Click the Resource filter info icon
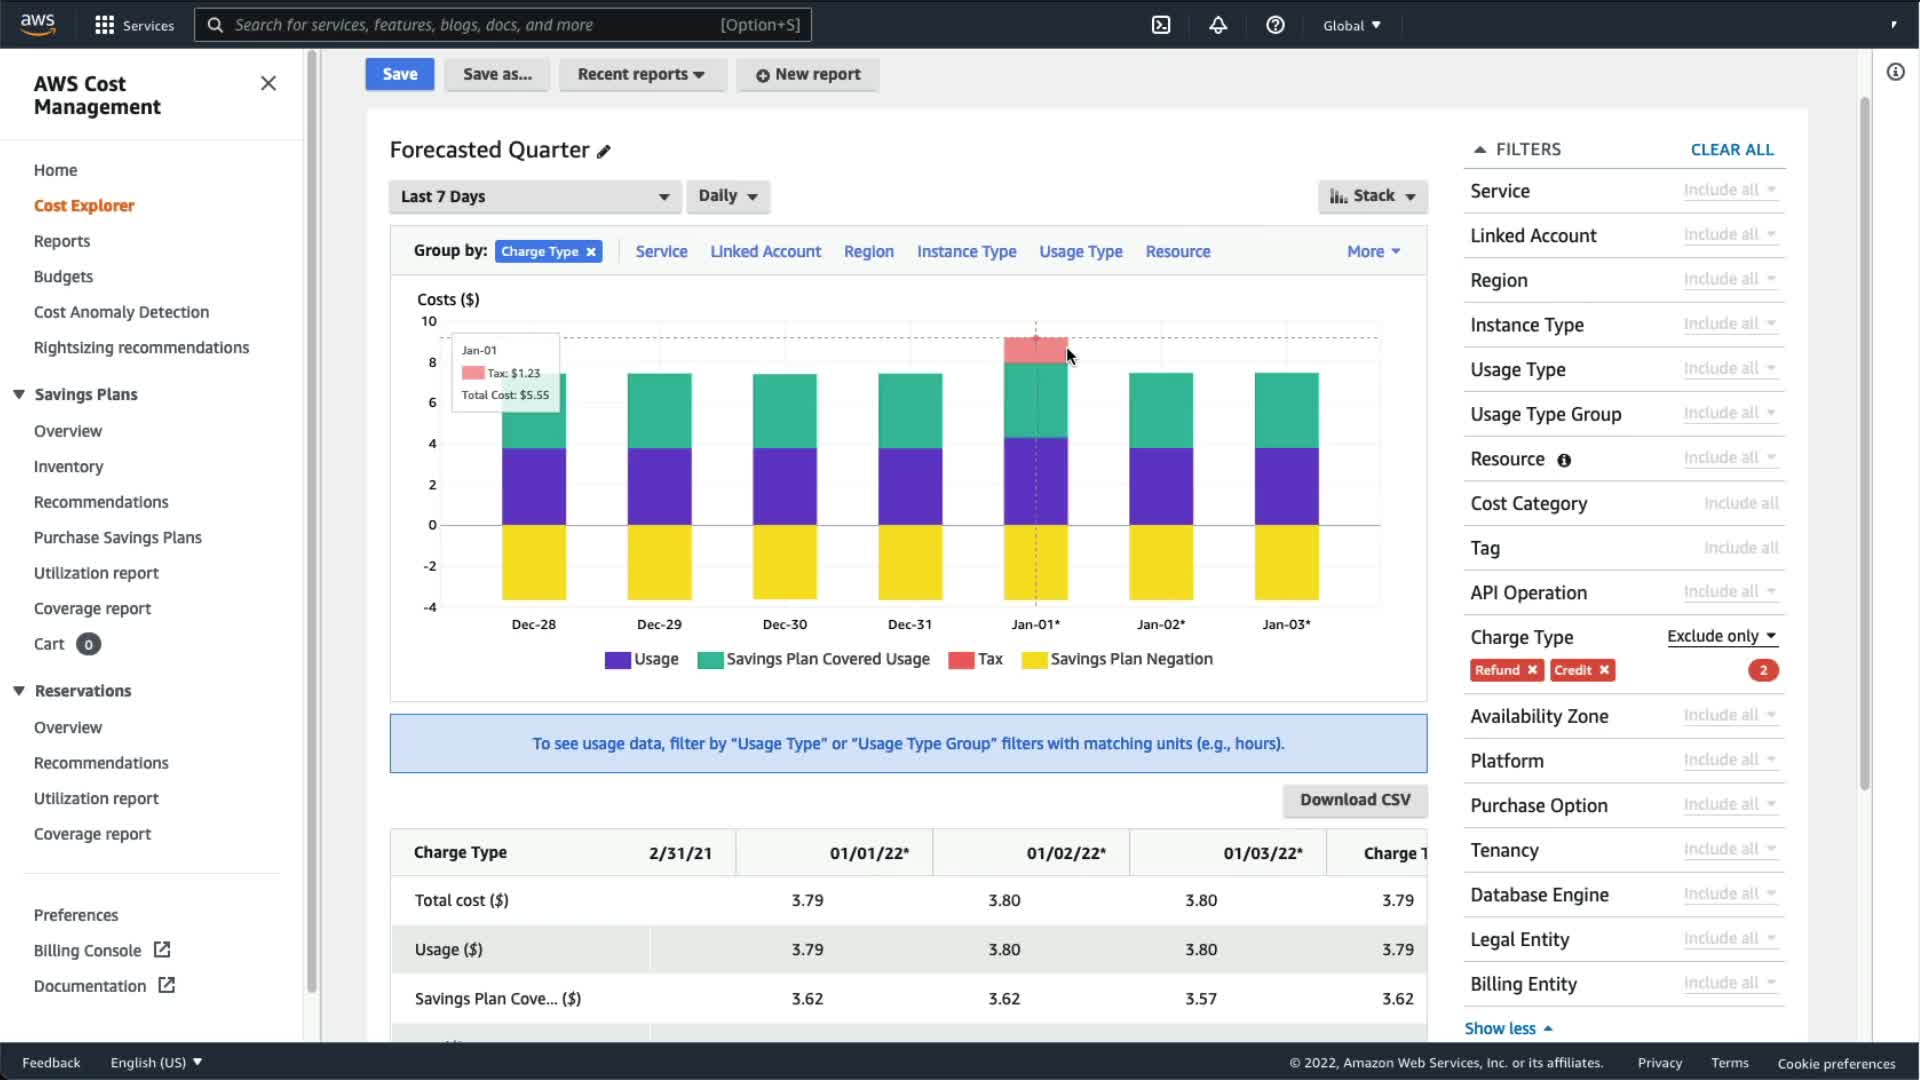 click(x=1564, y=460)
